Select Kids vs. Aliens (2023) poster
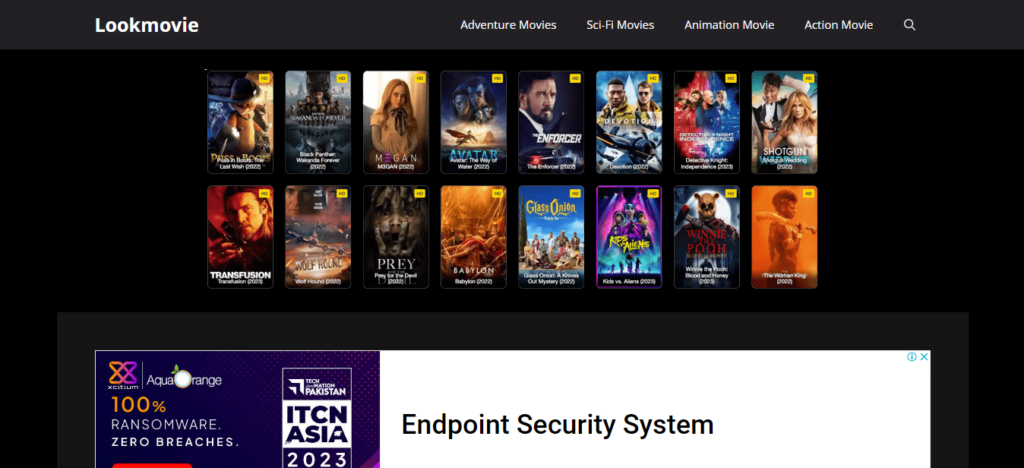 pos(629,237)
